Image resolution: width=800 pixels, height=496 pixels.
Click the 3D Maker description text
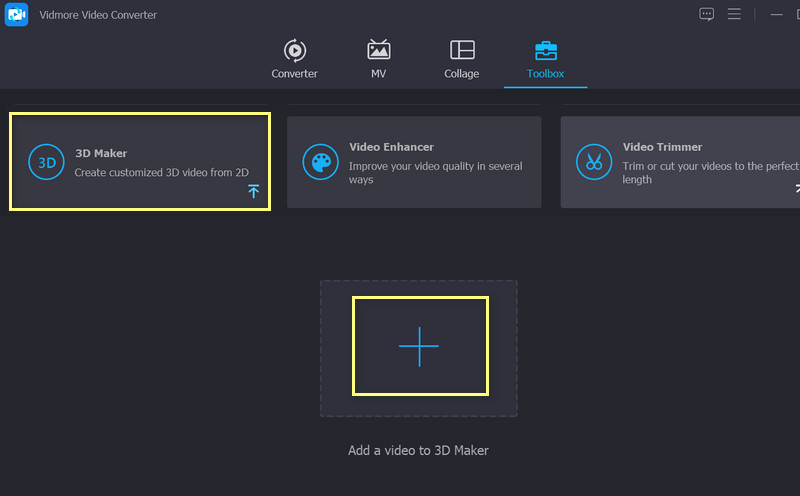click(161, 173)
